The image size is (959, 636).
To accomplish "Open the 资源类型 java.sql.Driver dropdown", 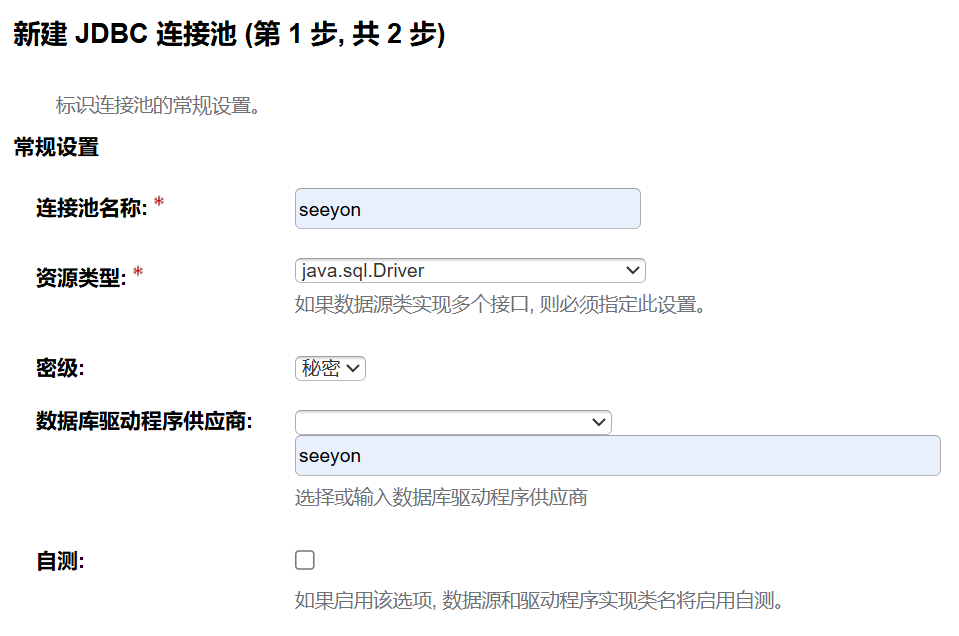I will click(x=470, y=270).
